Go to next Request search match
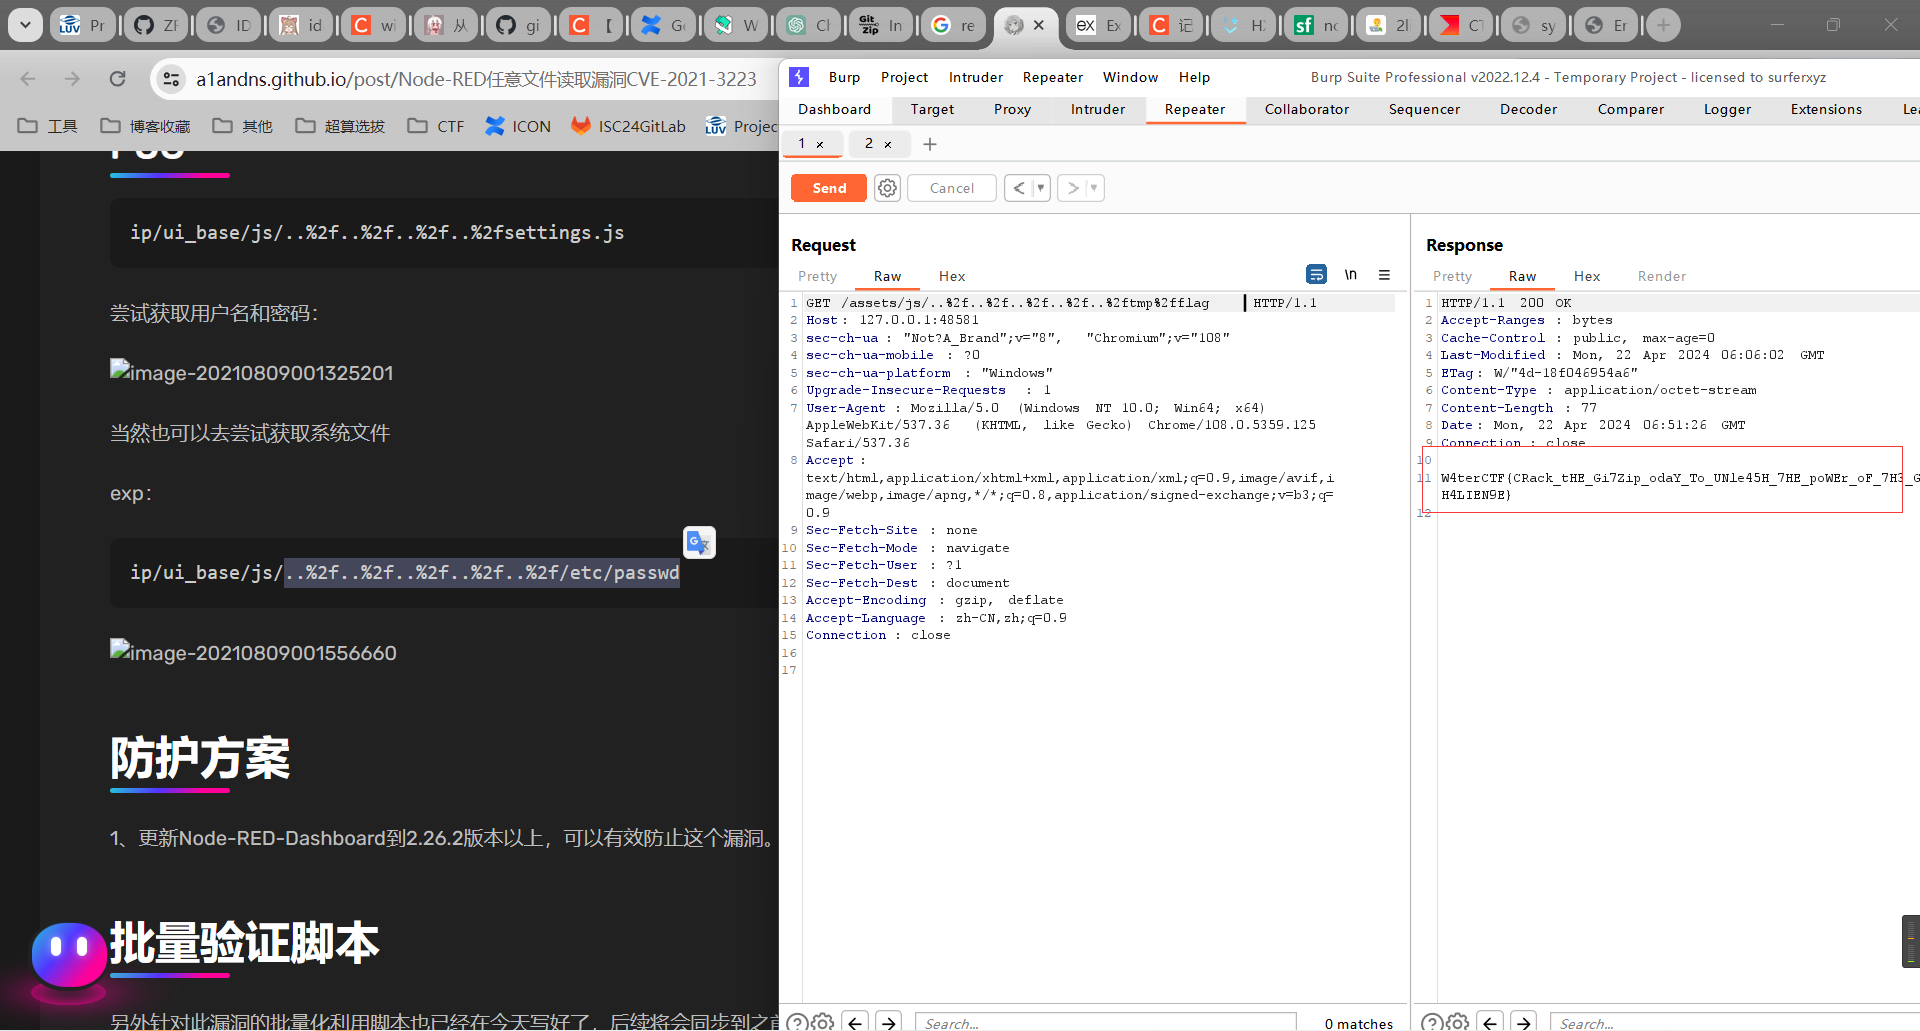This screenshot has height=1031, width=1920. tap(889, 1022)
